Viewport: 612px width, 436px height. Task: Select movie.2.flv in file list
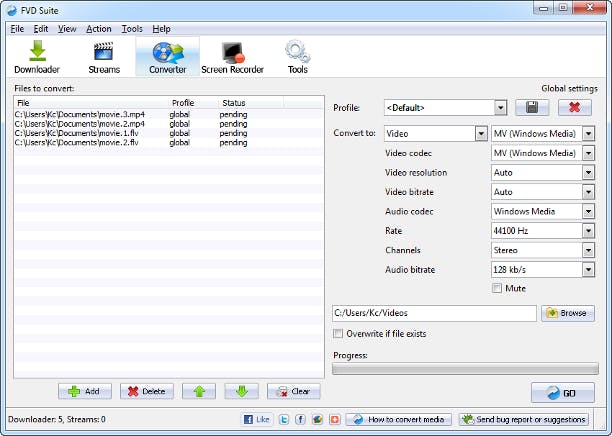[169, 142]
